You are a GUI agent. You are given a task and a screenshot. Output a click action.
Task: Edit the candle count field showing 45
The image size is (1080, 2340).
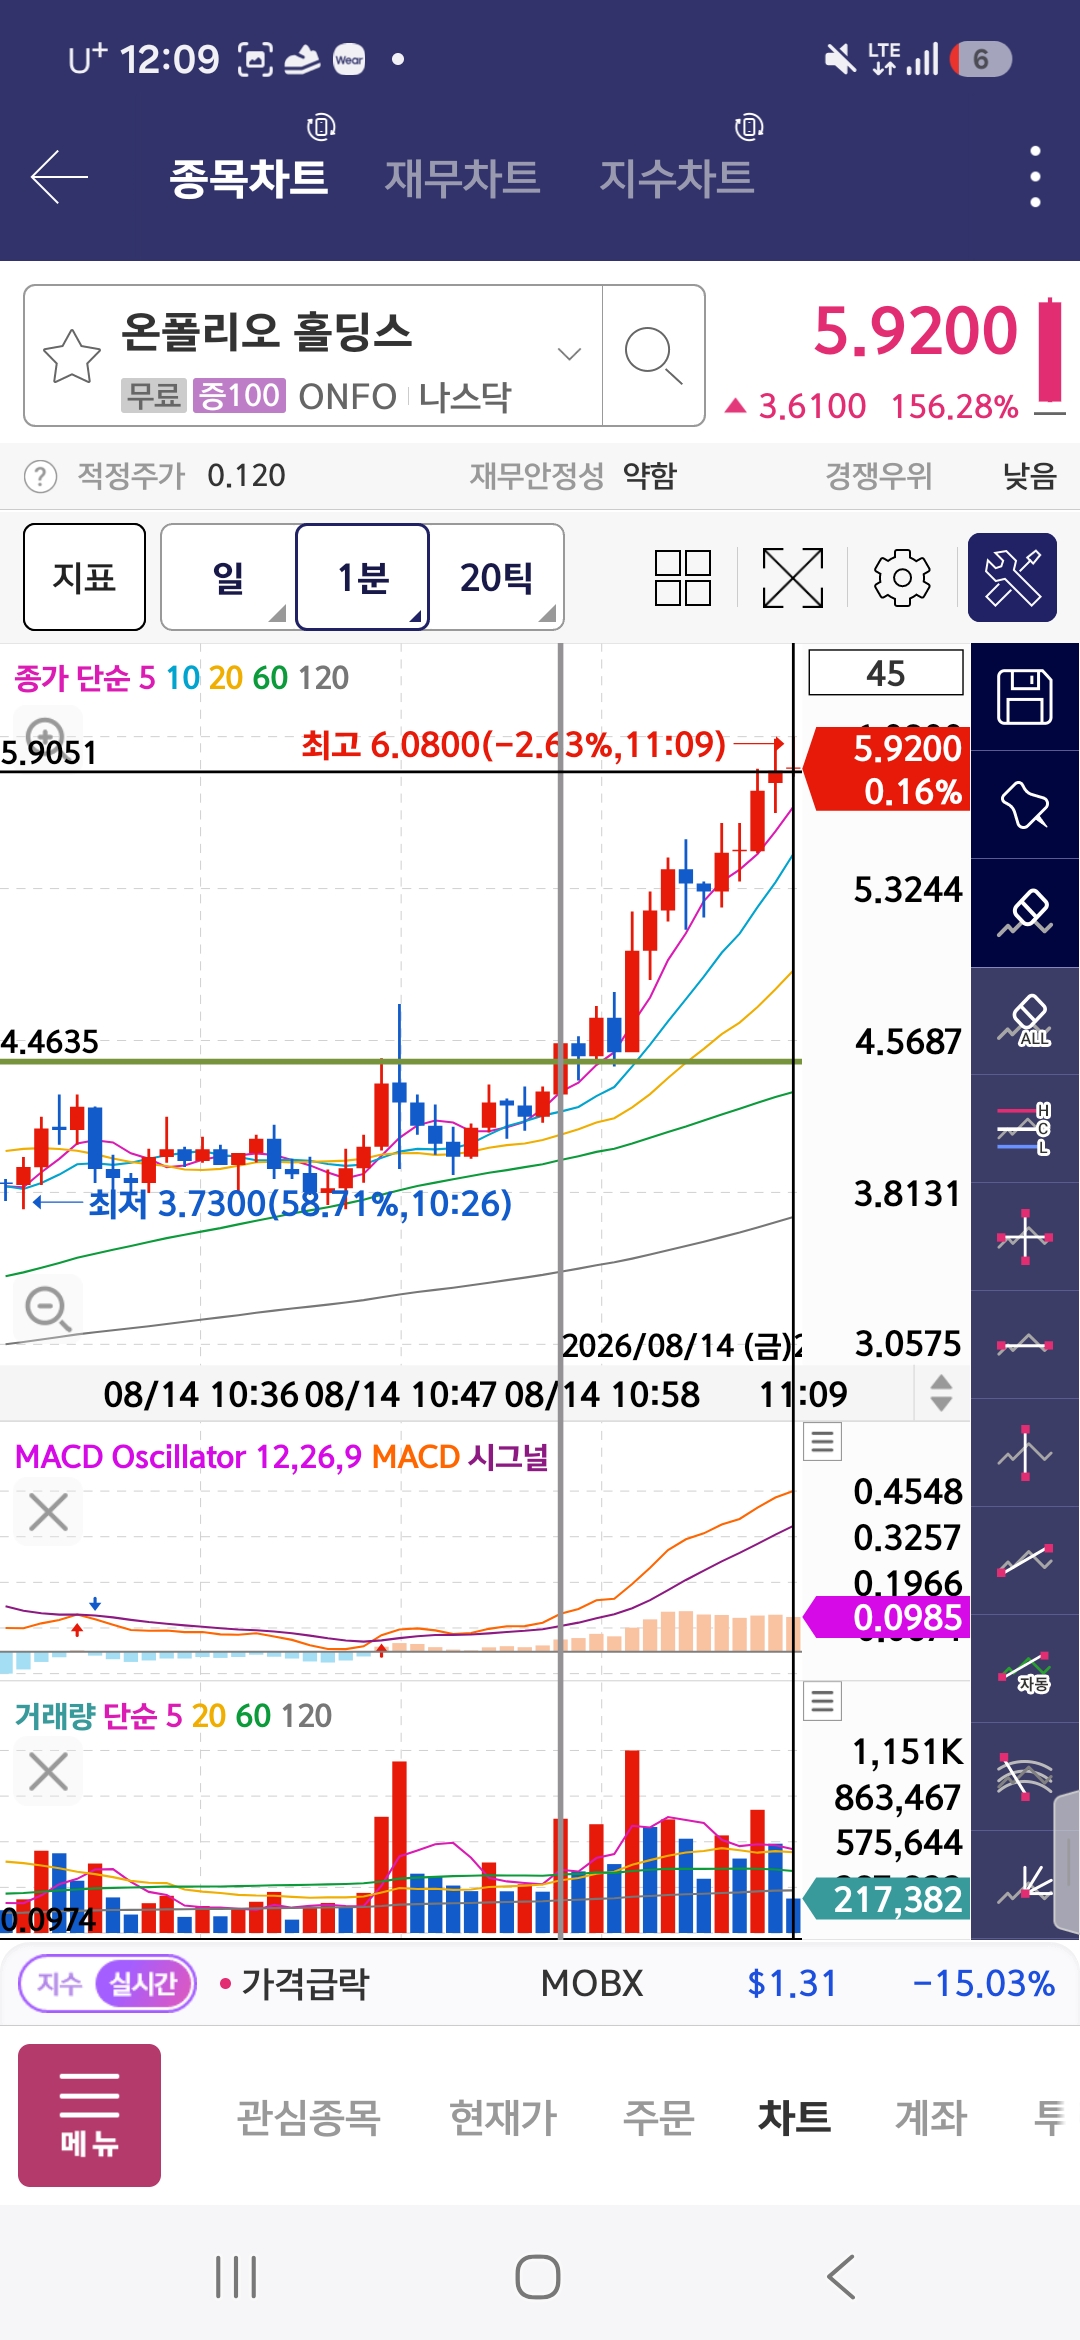[x=885, y=673]
